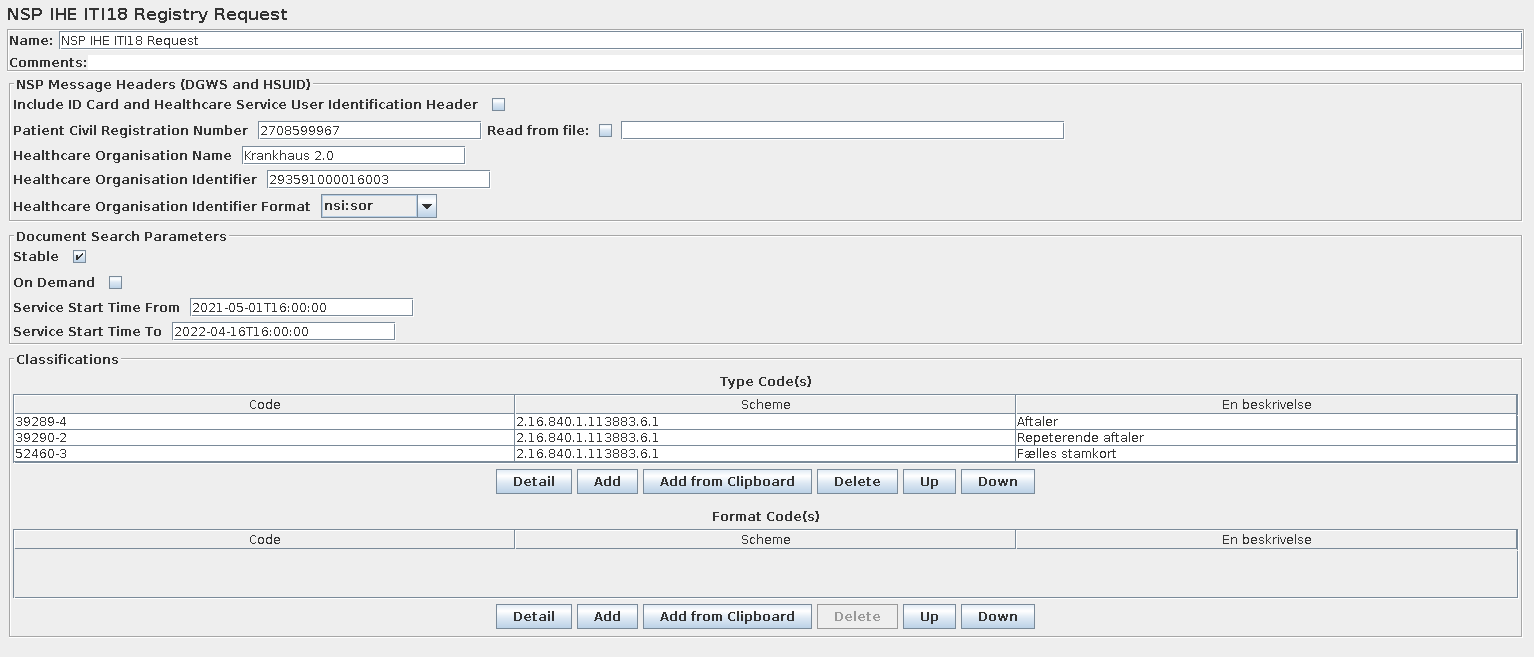
Task: Enable Include ID Card header checkbox
Action: click(x=498, y=105)
